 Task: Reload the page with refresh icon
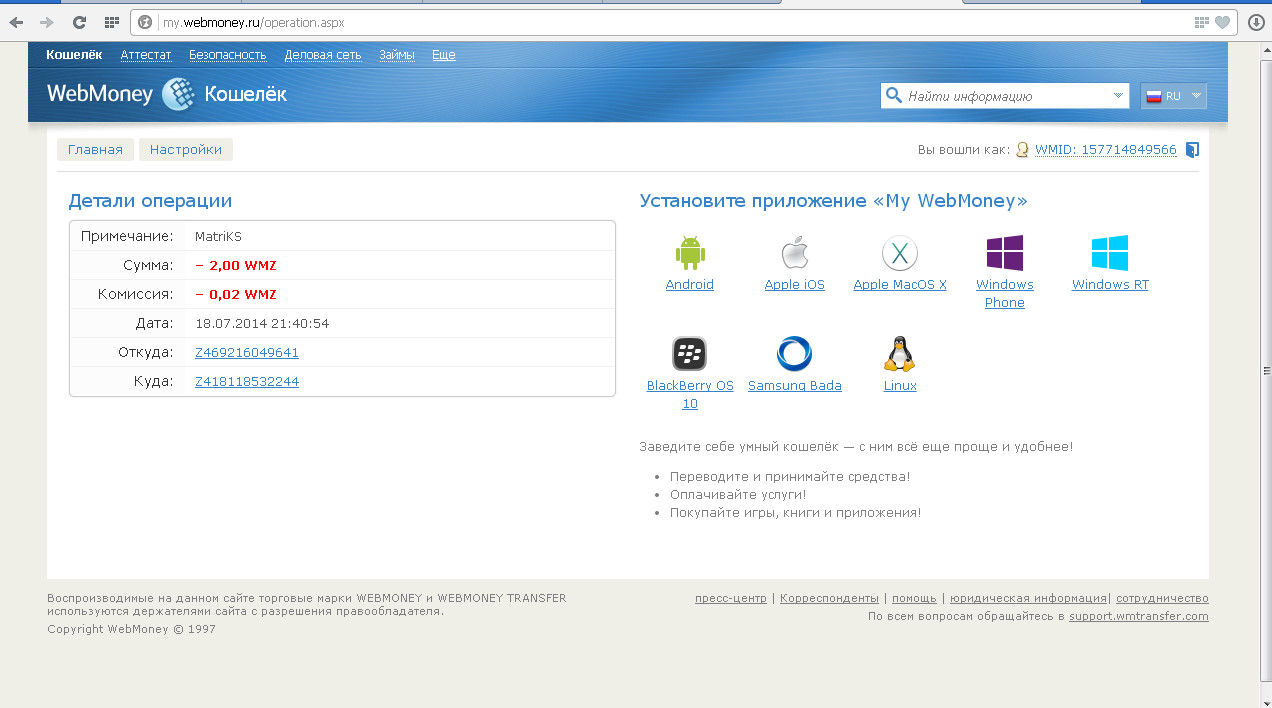(x=79, y=22)
